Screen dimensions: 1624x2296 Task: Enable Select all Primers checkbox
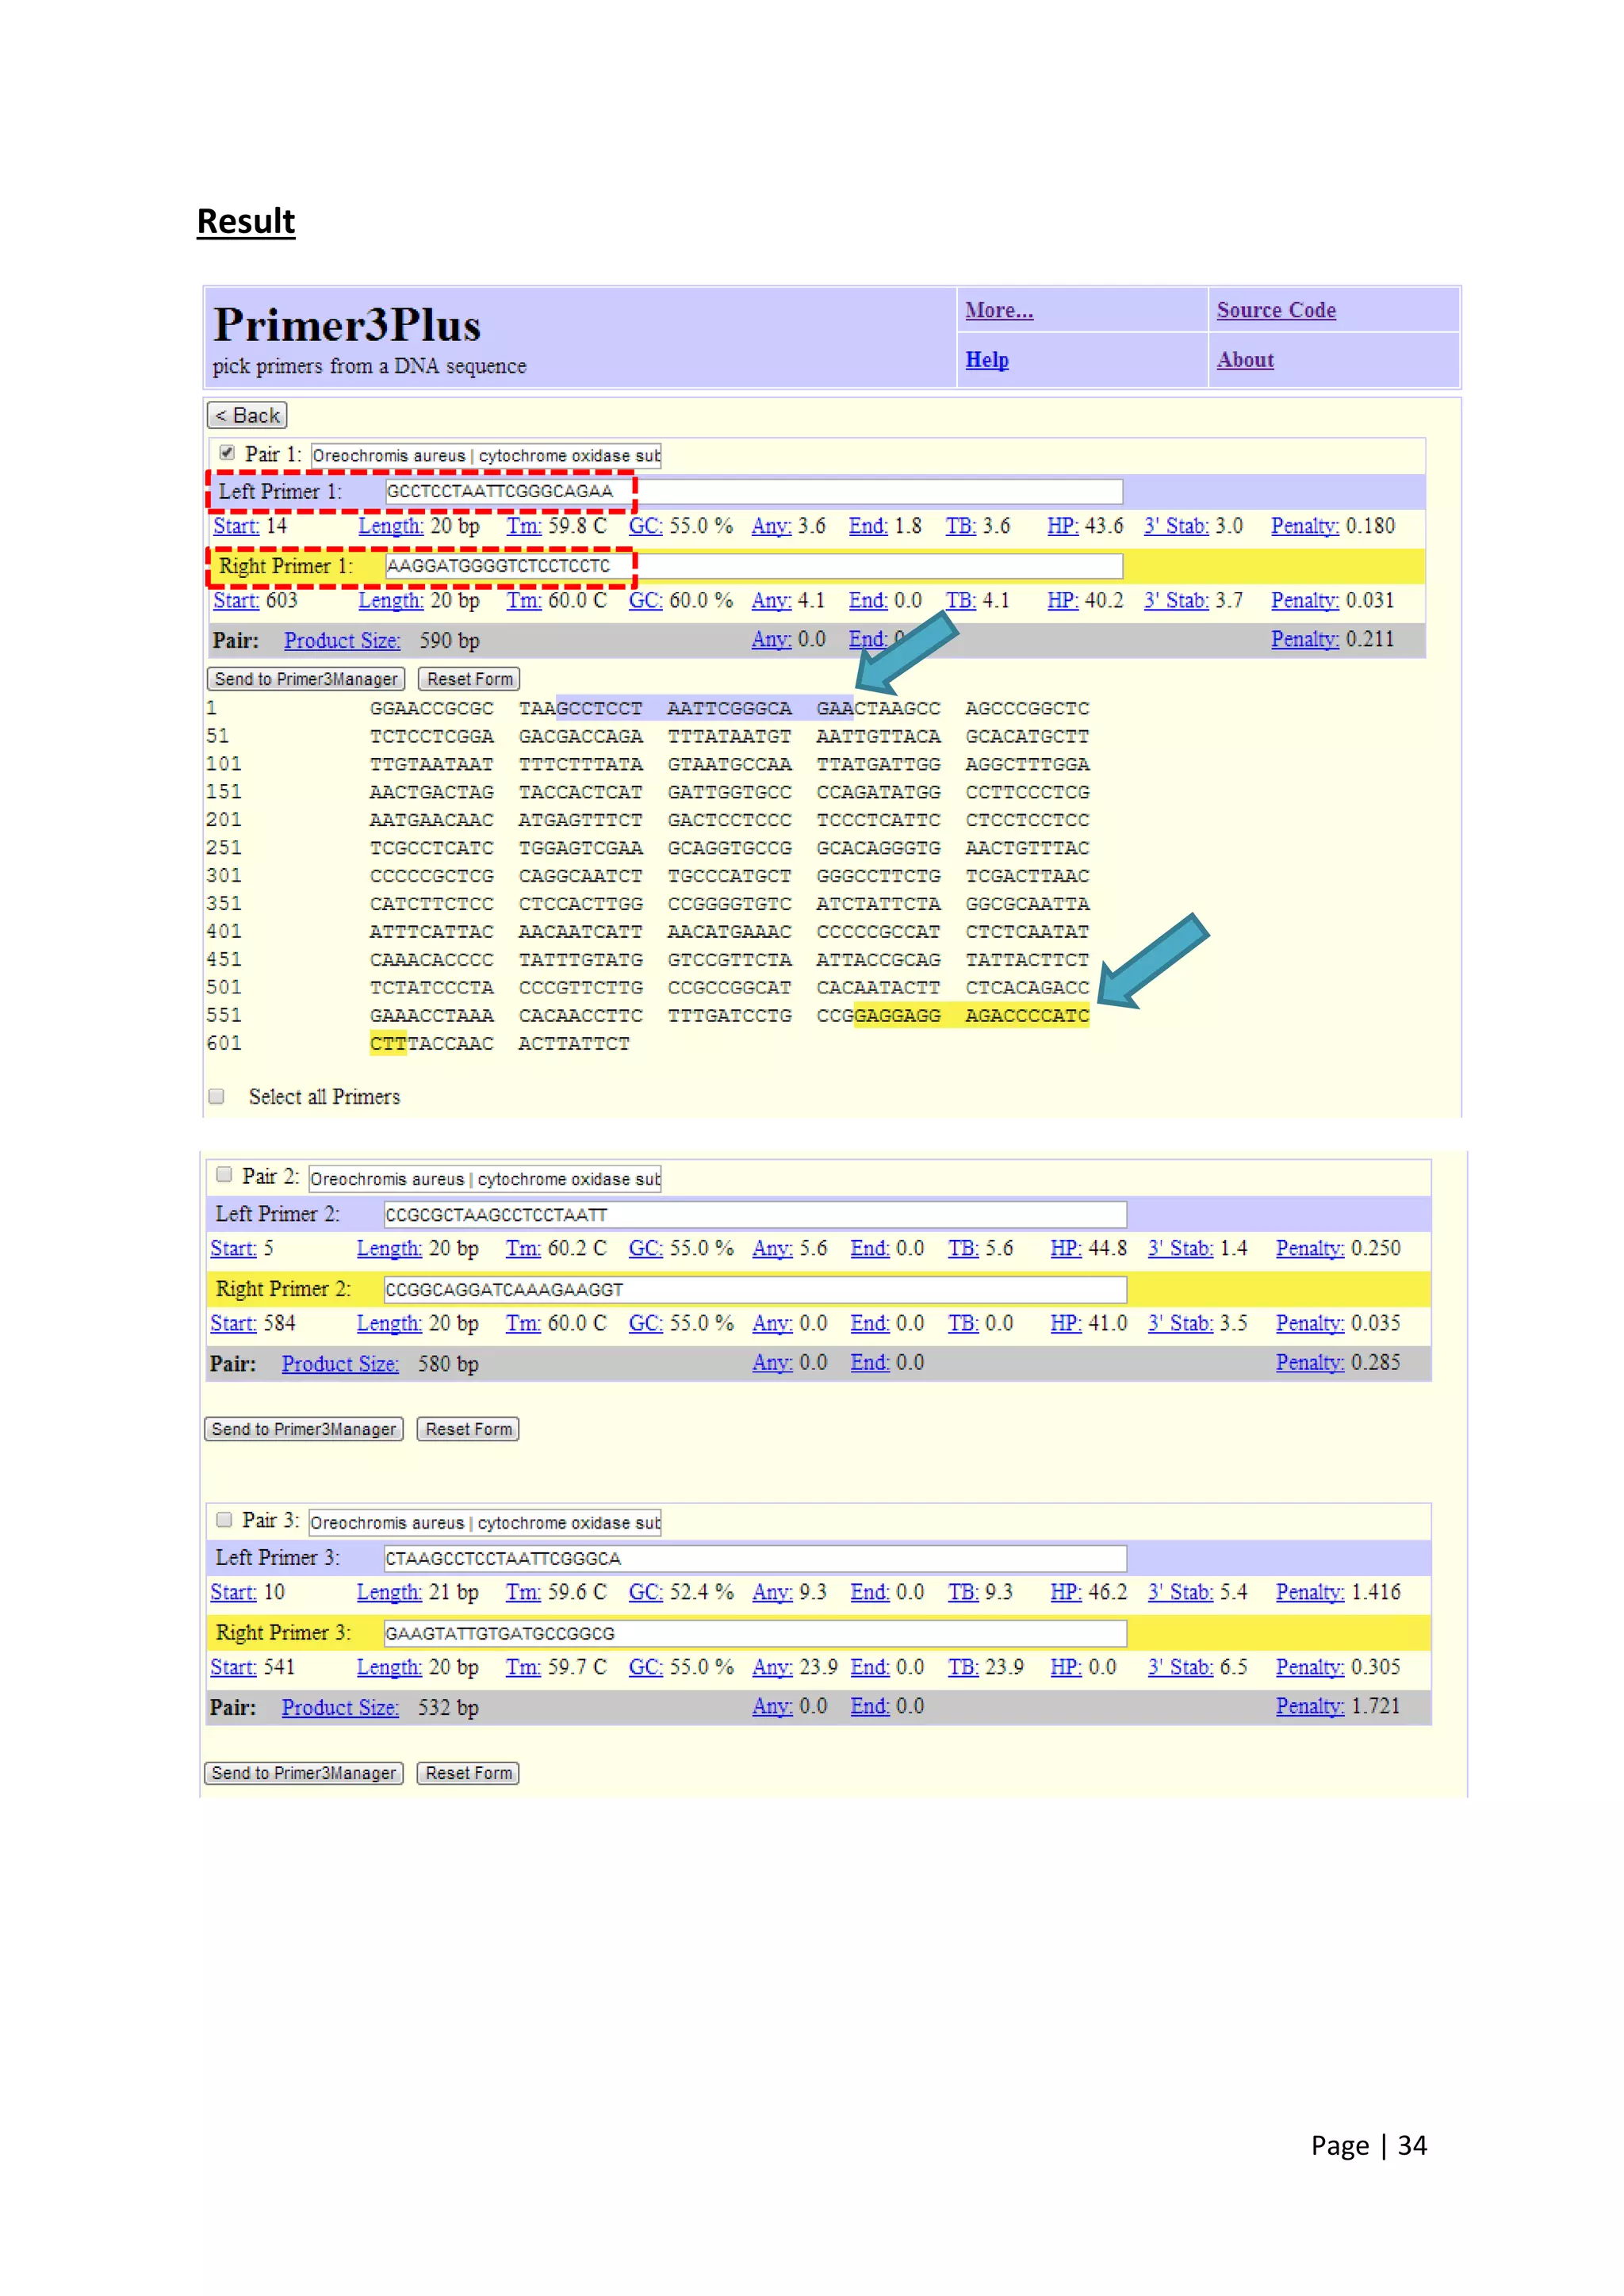(216, 1096)
